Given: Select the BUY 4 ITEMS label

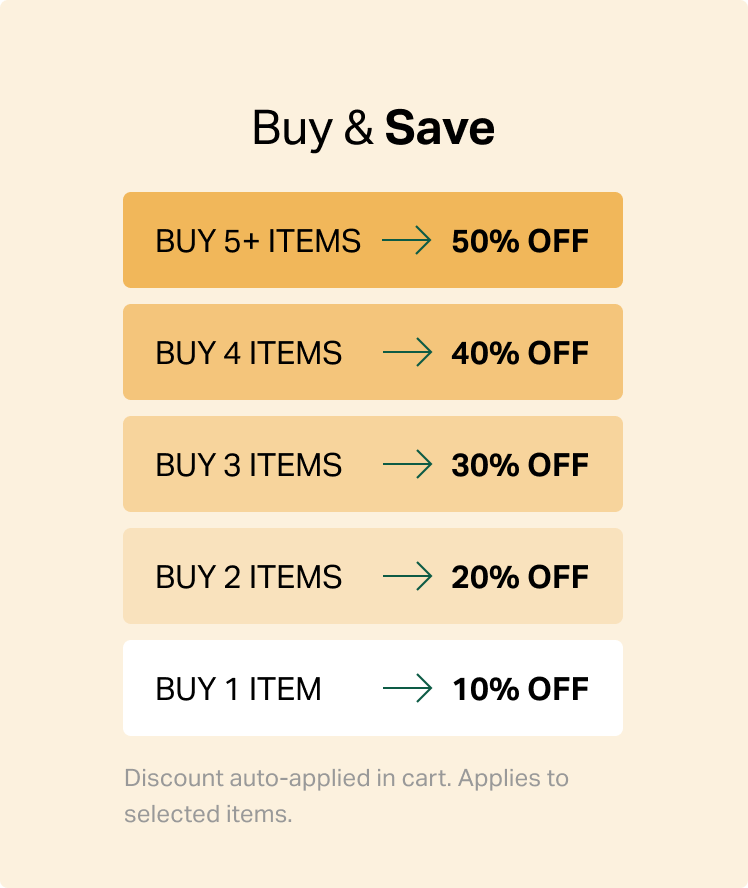Looking at the screenshot, I should tap(249, 353).
